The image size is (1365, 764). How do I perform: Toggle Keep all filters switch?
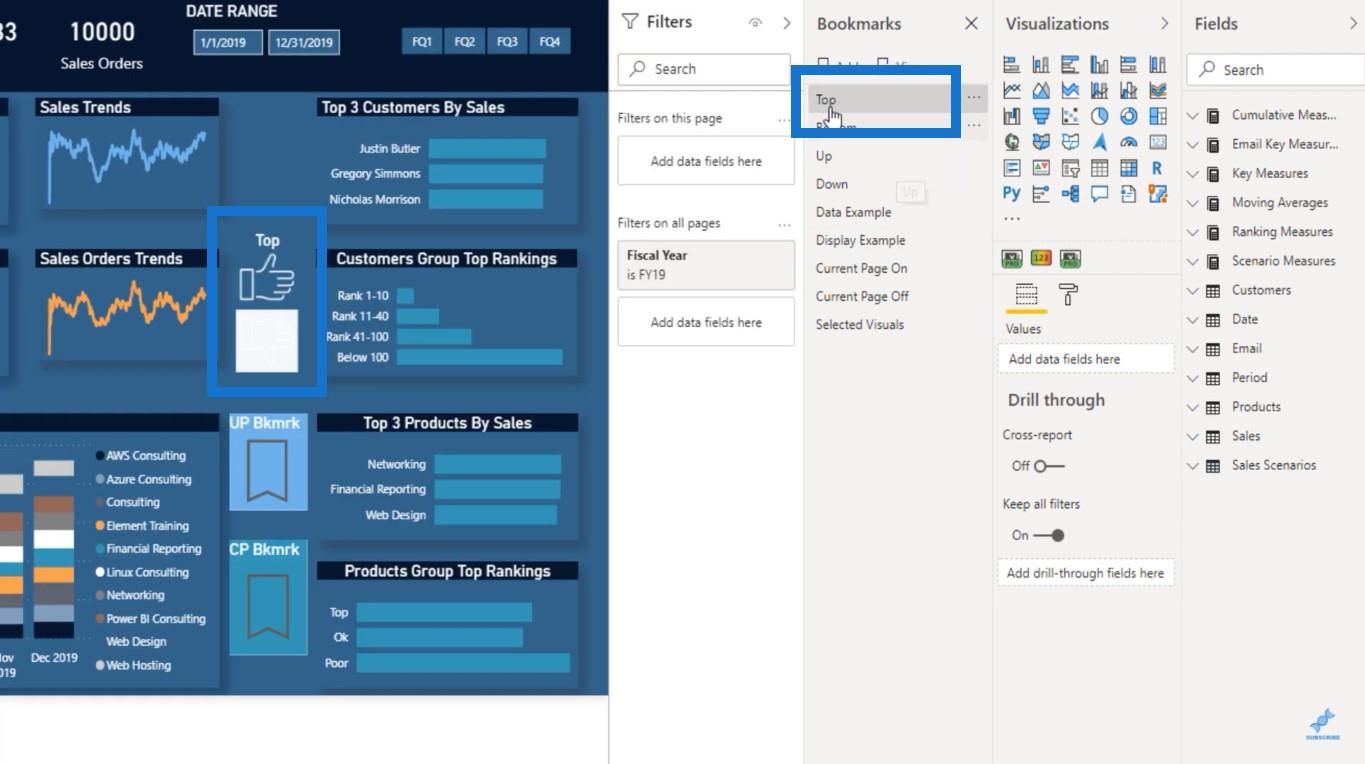(1049, 535)
